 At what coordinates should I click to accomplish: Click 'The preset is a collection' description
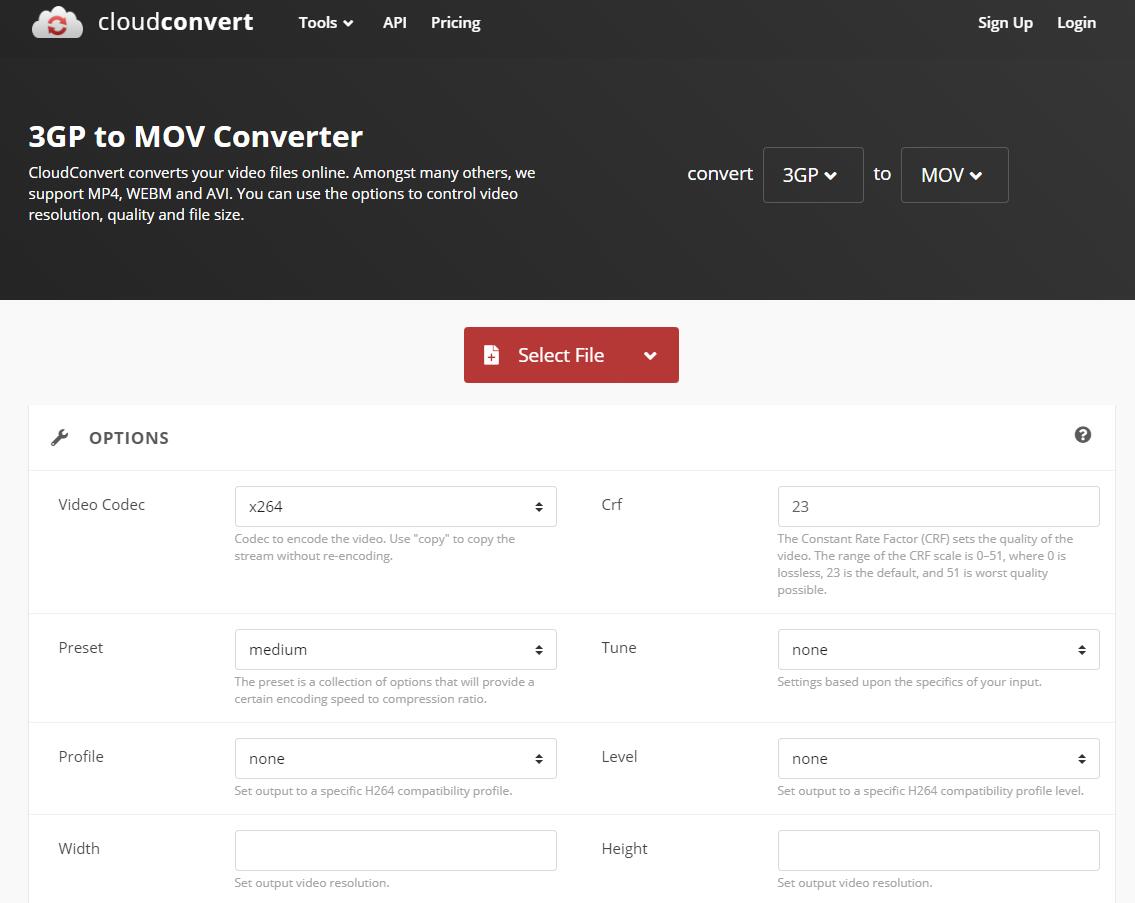(384, 690)
